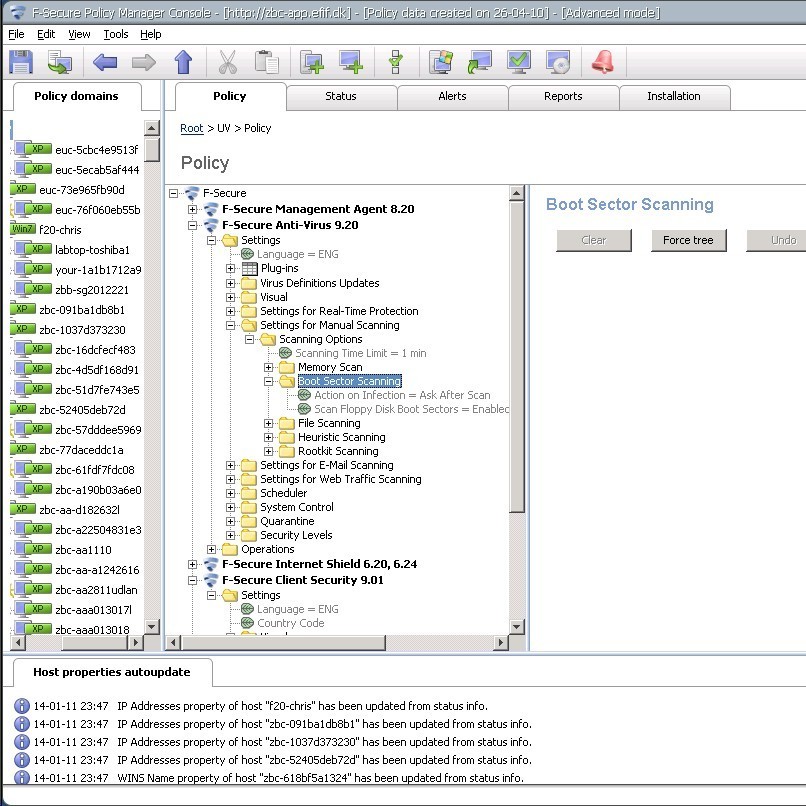Expand the F-Secure Management Agent 8.20 node
Screen dimensions: 806x806
tap(190, 211)
